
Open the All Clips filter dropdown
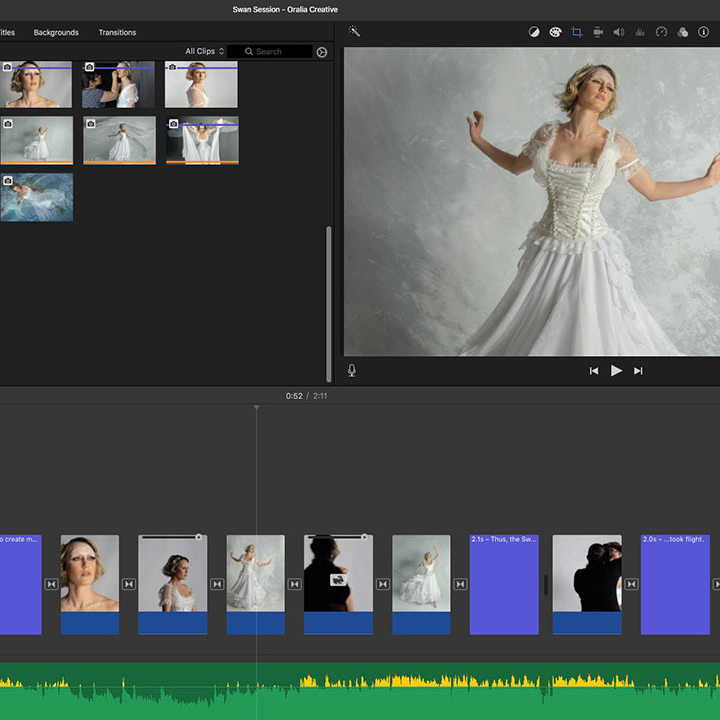click(x=204, y=51)
